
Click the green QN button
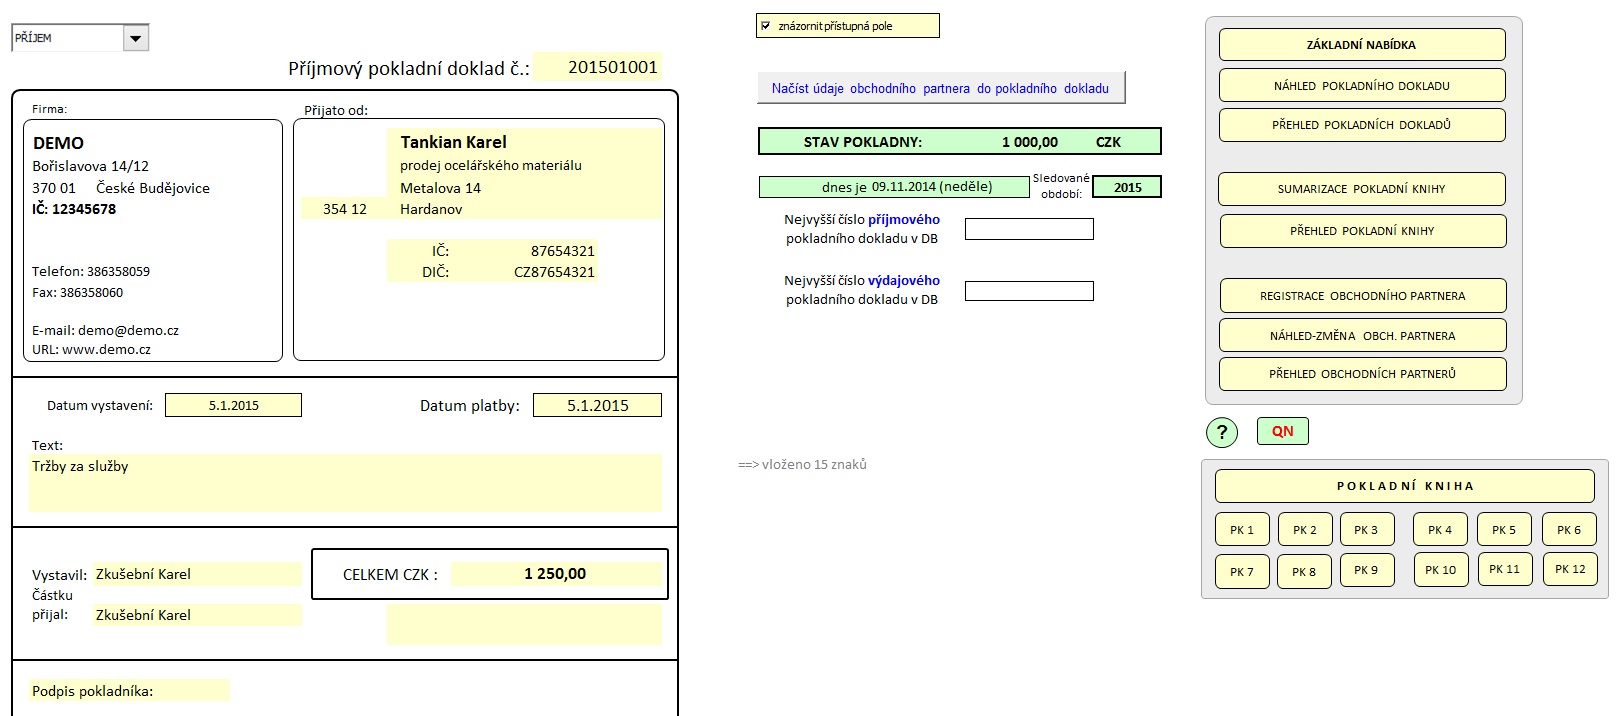tap(1283, 431)
